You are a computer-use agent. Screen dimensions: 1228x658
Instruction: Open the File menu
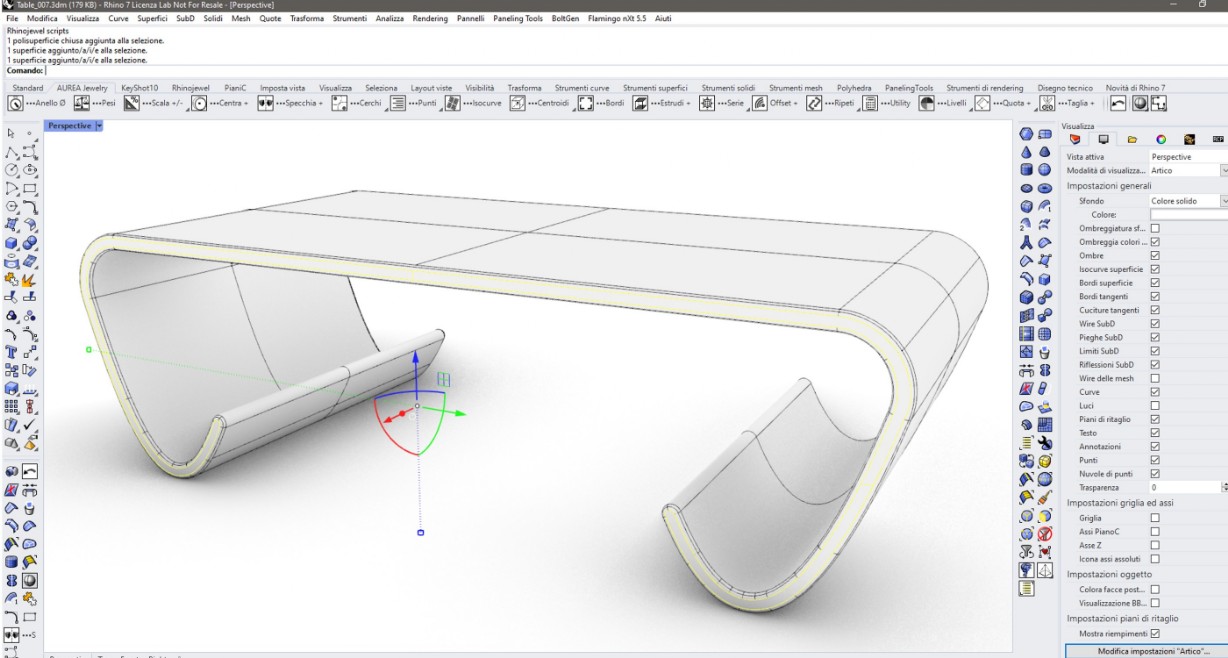click(13, 19)
